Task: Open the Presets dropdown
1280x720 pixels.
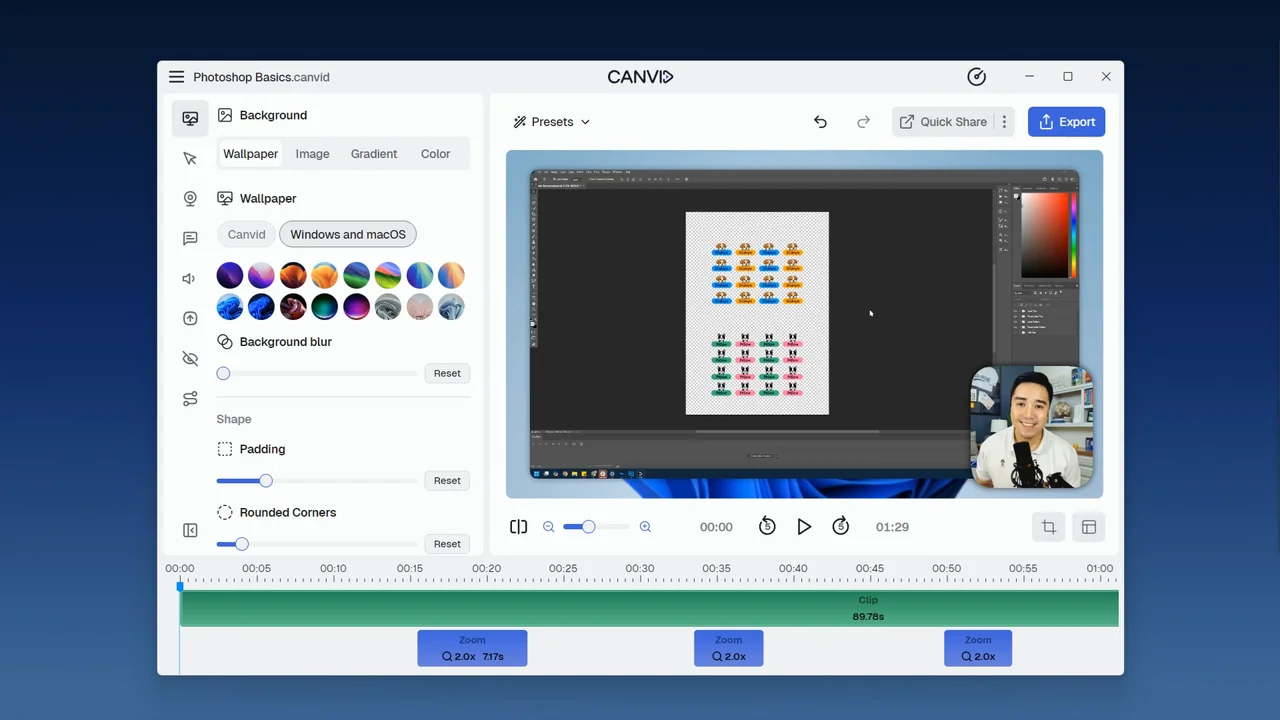Action: [551, 121]
